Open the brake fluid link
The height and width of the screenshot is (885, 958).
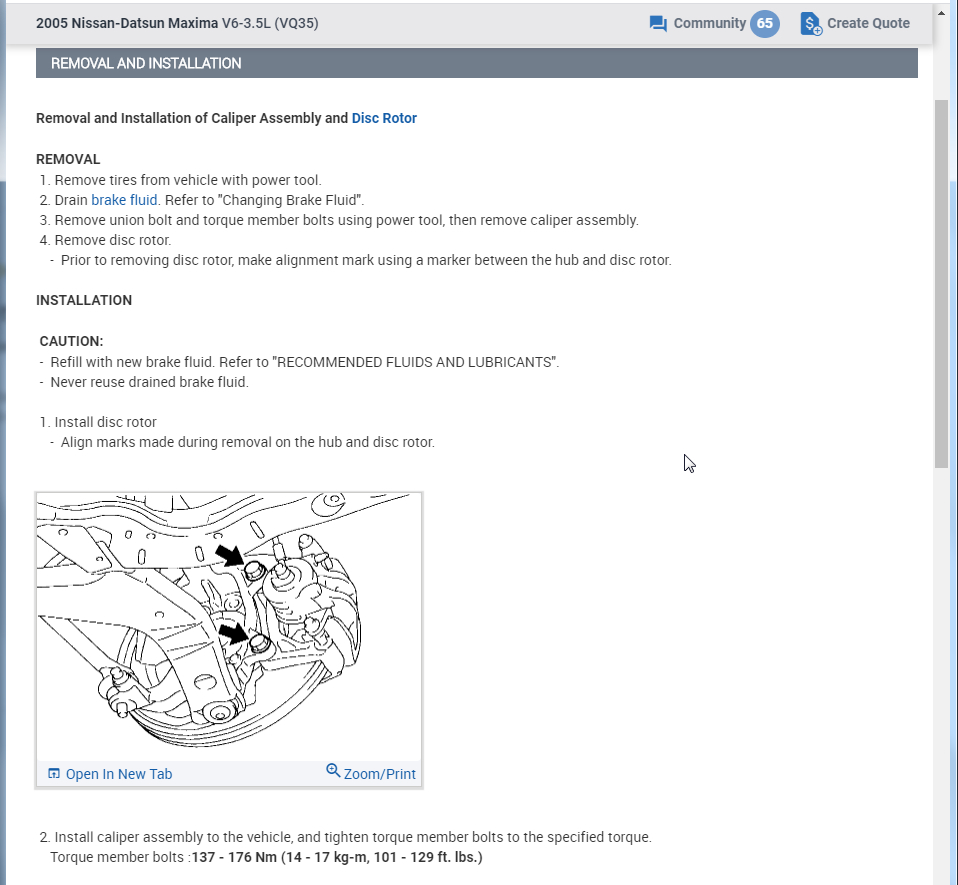(124, 200)
